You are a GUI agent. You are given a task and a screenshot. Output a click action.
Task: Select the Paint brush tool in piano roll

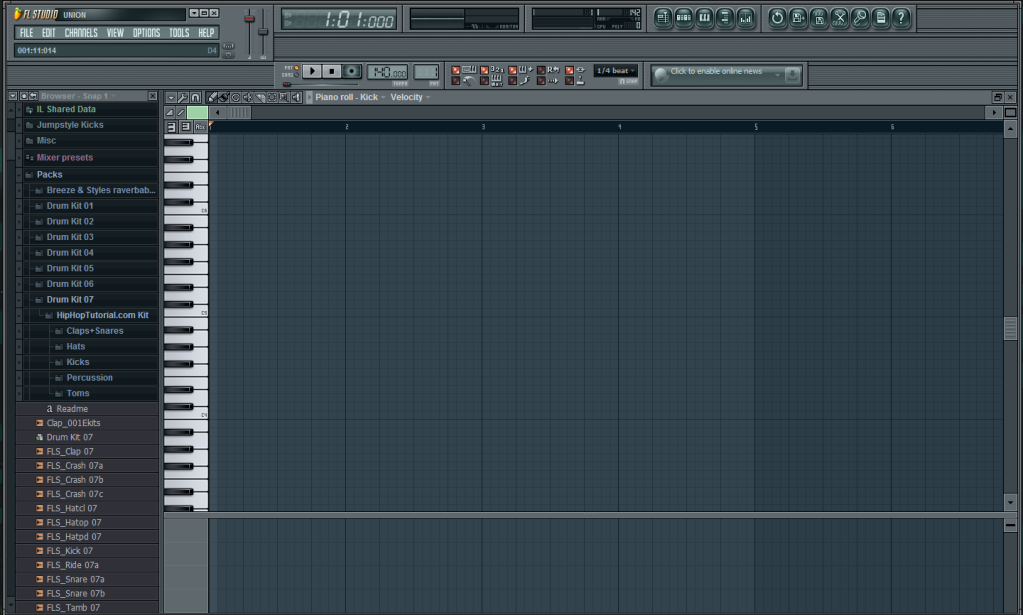click(x=224, y=97)
